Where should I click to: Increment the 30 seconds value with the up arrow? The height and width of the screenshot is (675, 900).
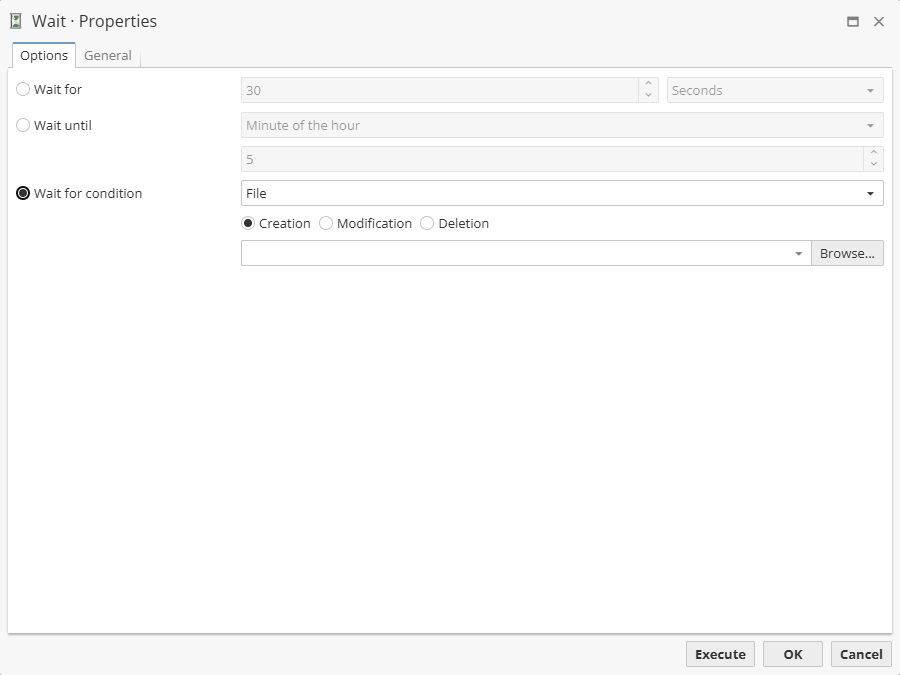click(648, 85)
